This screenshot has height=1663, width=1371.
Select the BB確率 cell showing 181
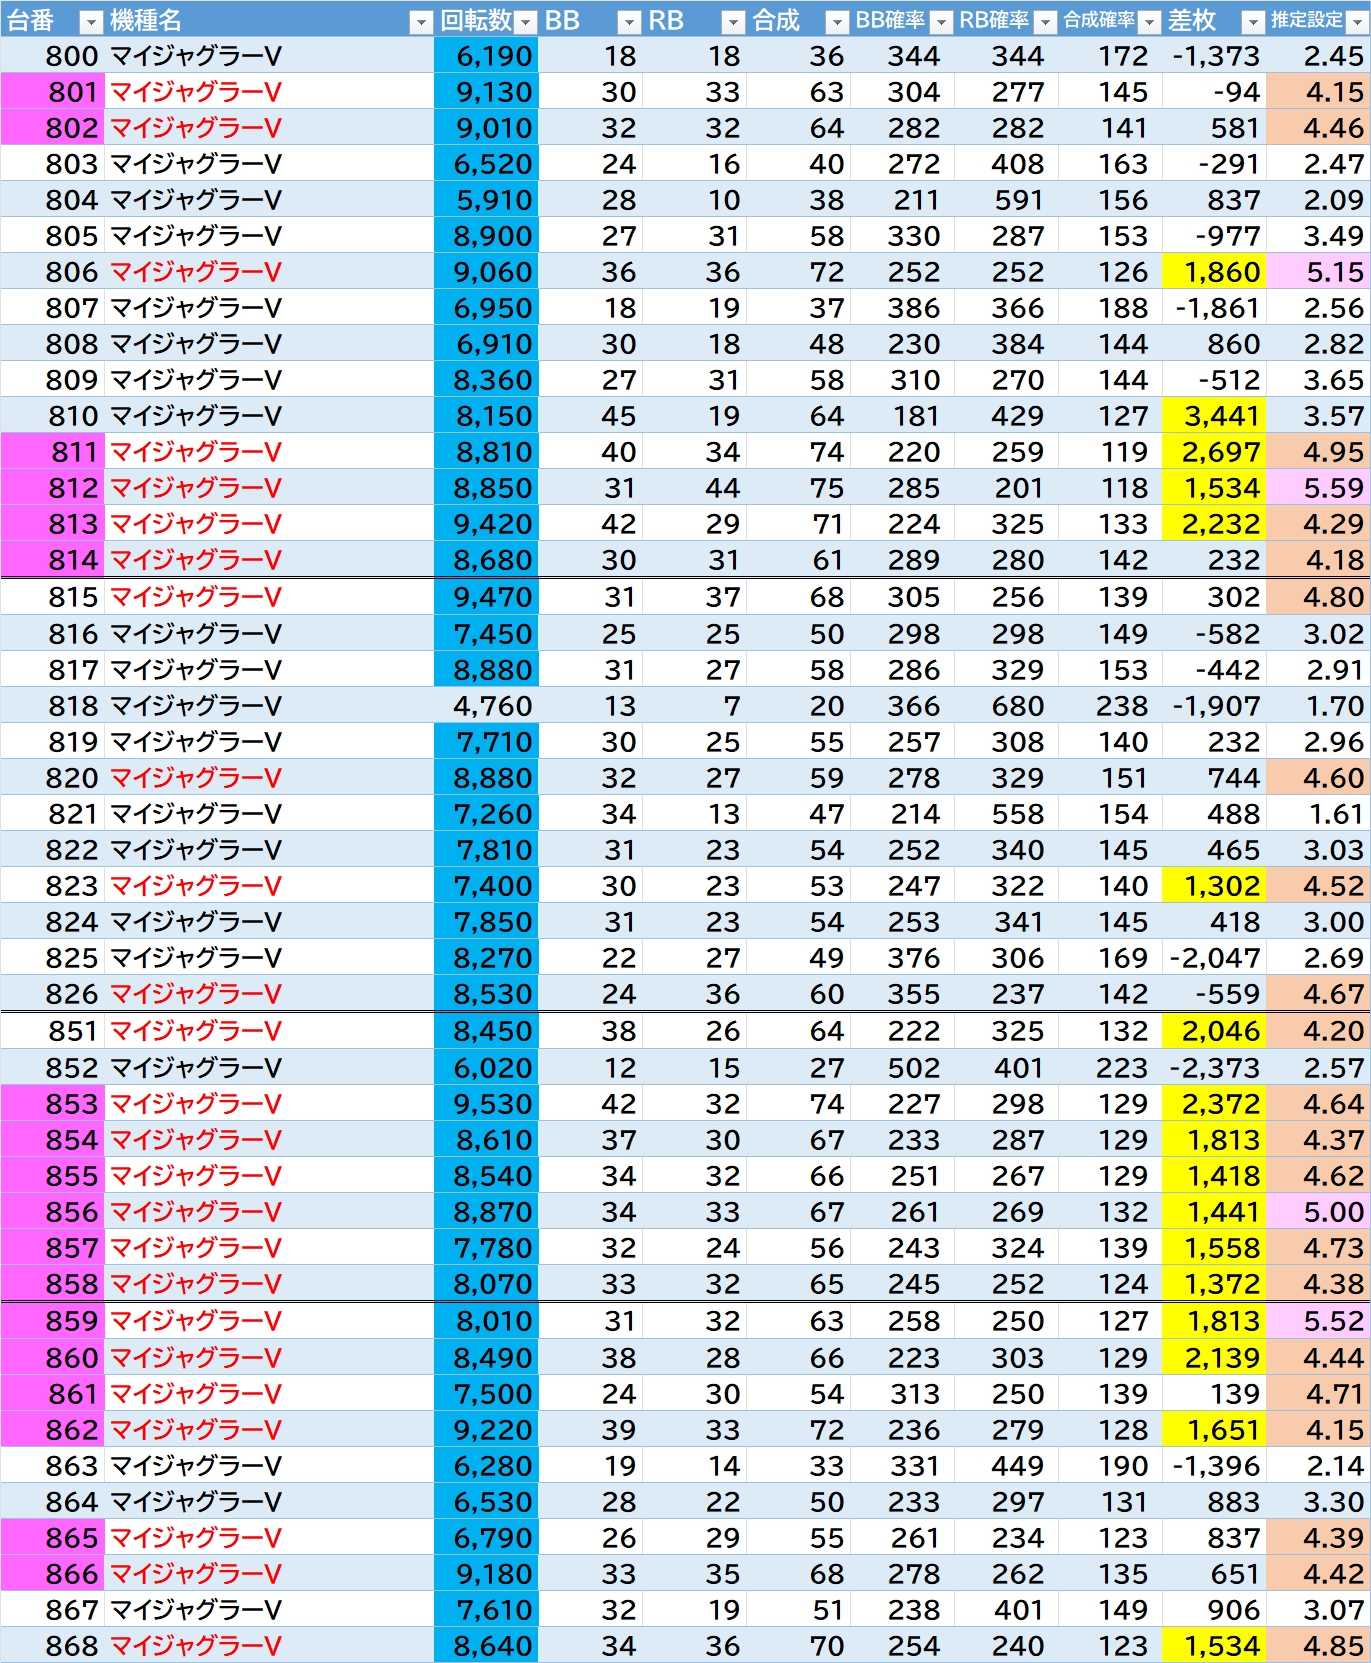[902, 416]
